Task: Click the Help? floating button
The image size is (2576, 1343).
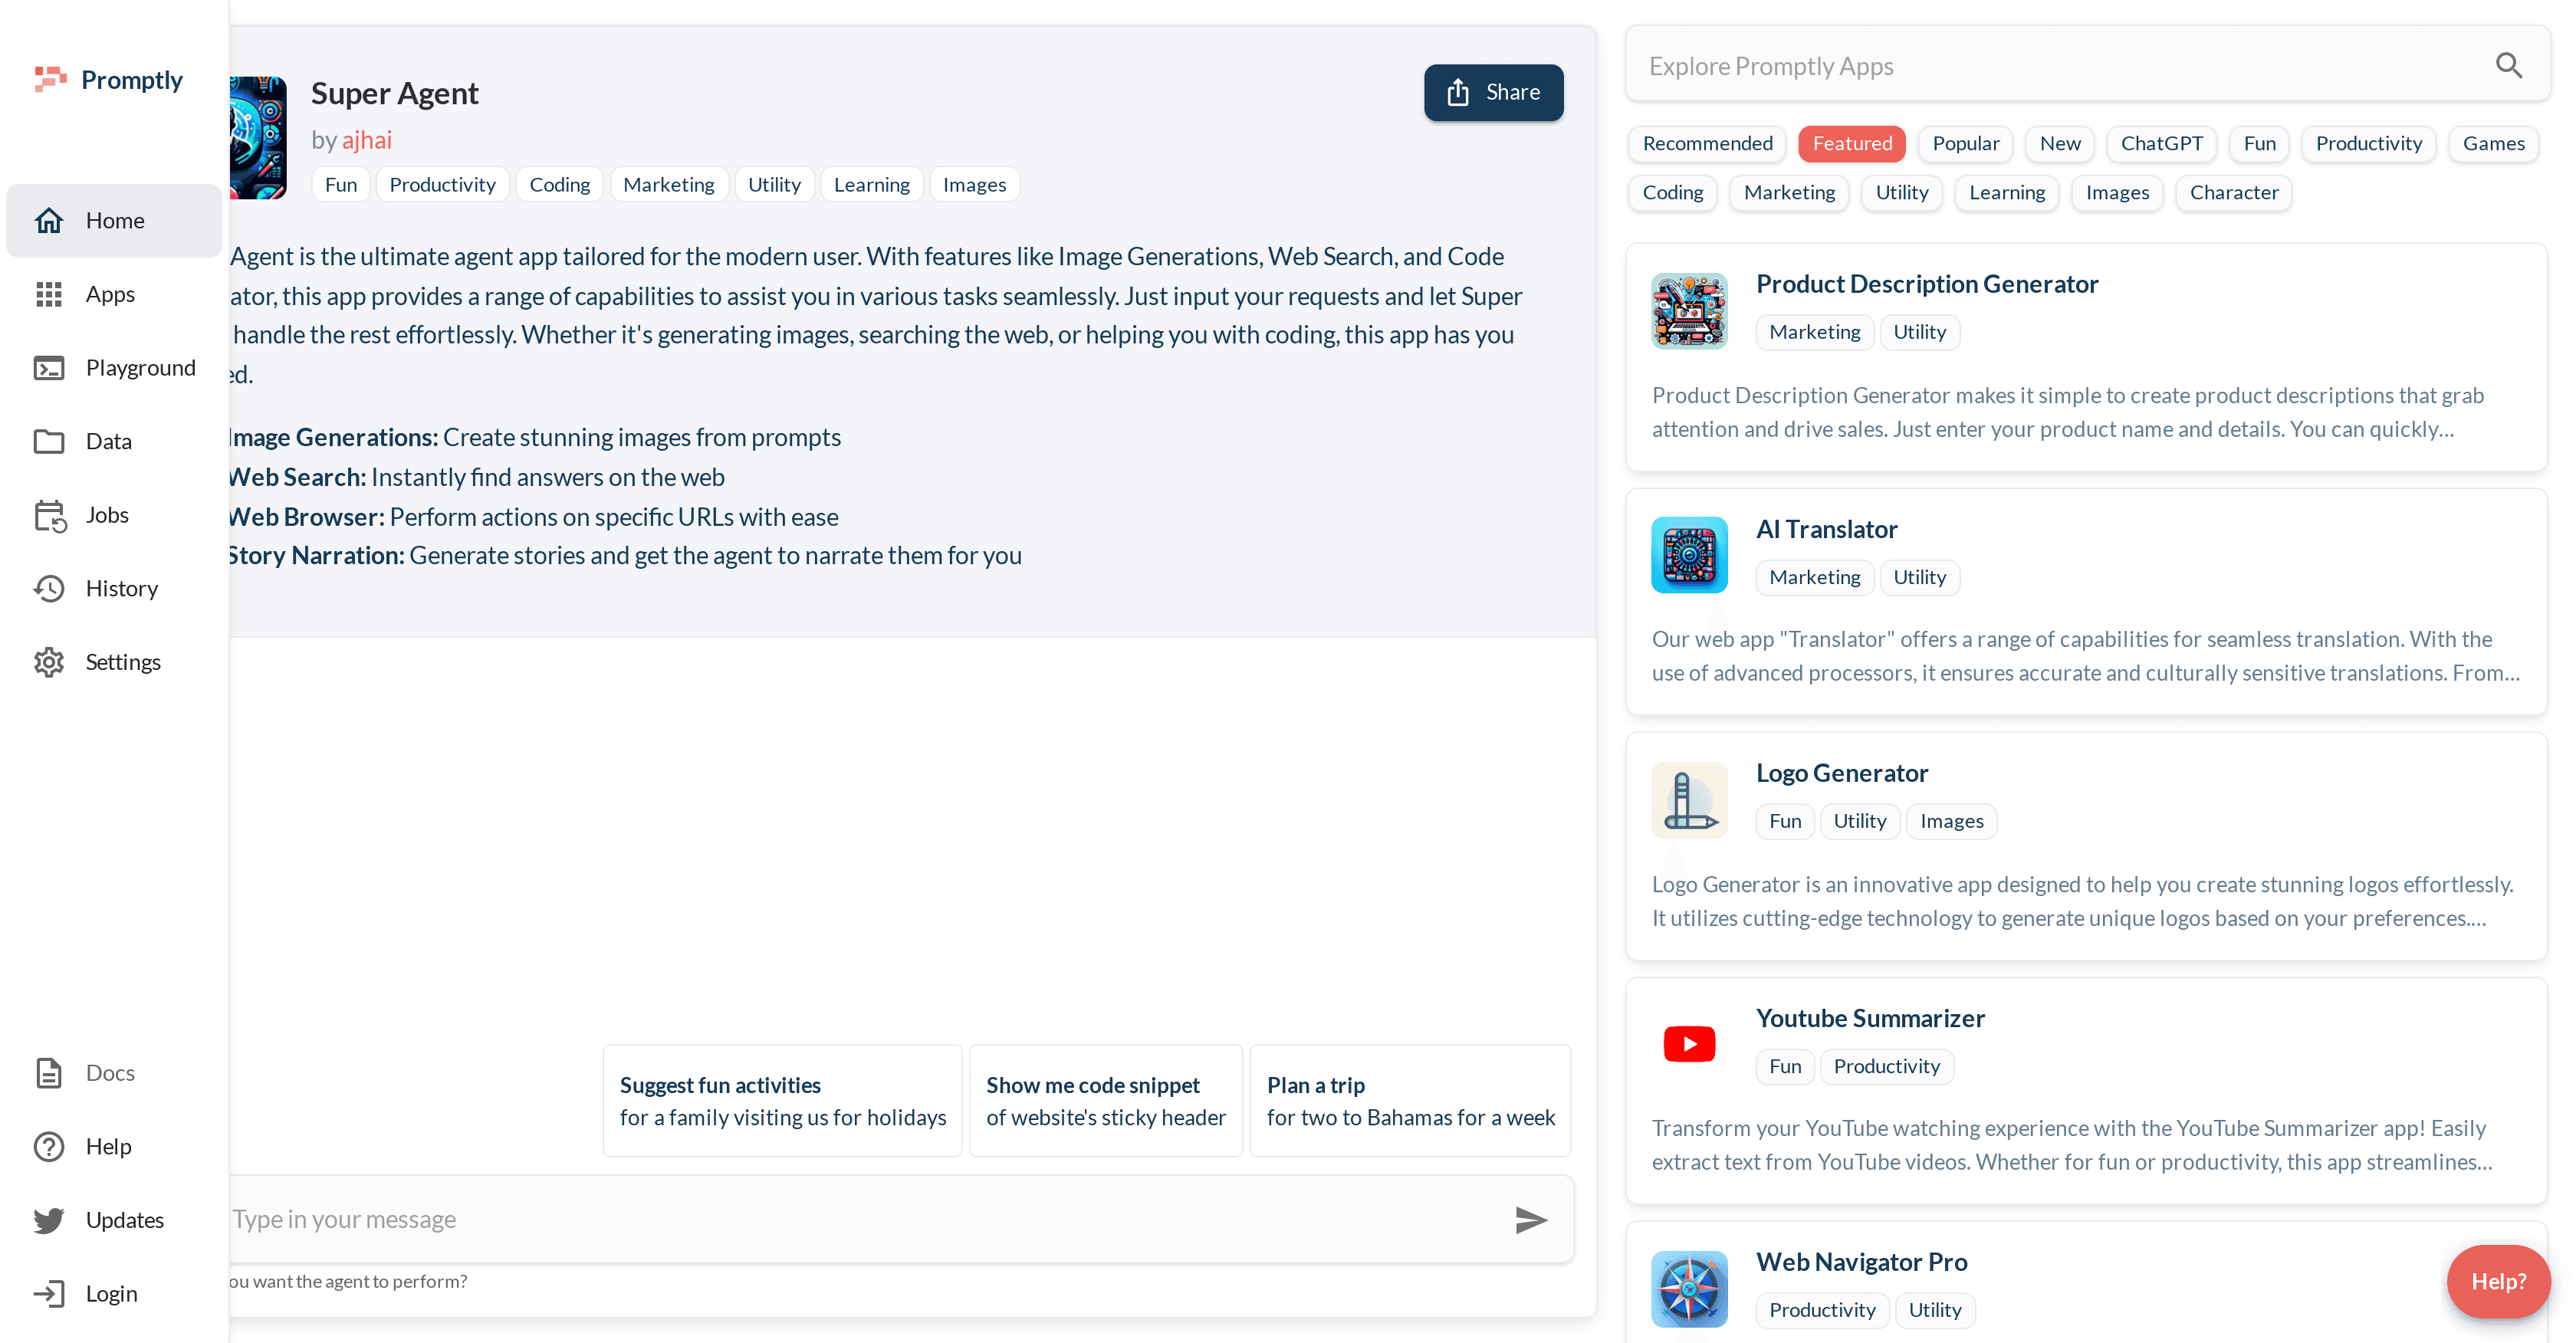Action: [2497, 1281]
